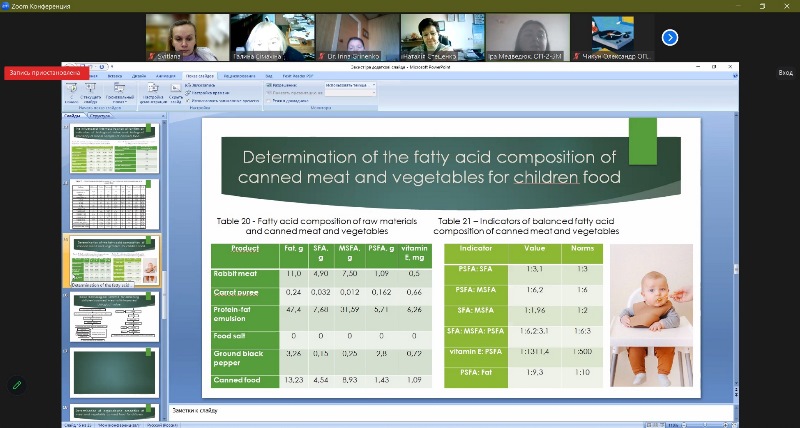Click the language indicator in status bar
Screen dimensions: 800x428
tap(162, 424)
